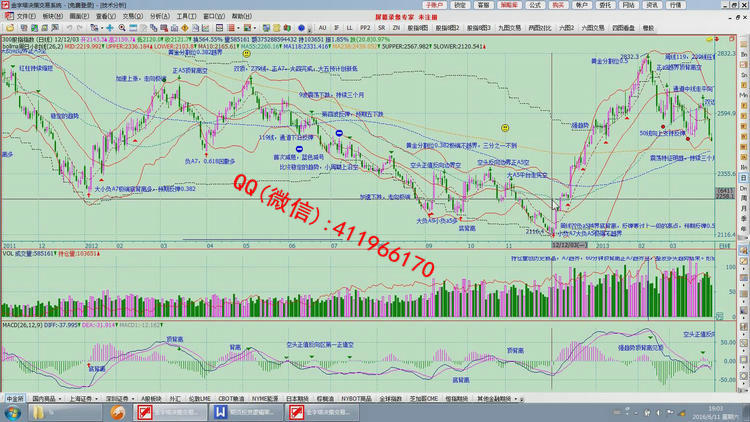Click the SR shortcut in the toolbar

381,28
